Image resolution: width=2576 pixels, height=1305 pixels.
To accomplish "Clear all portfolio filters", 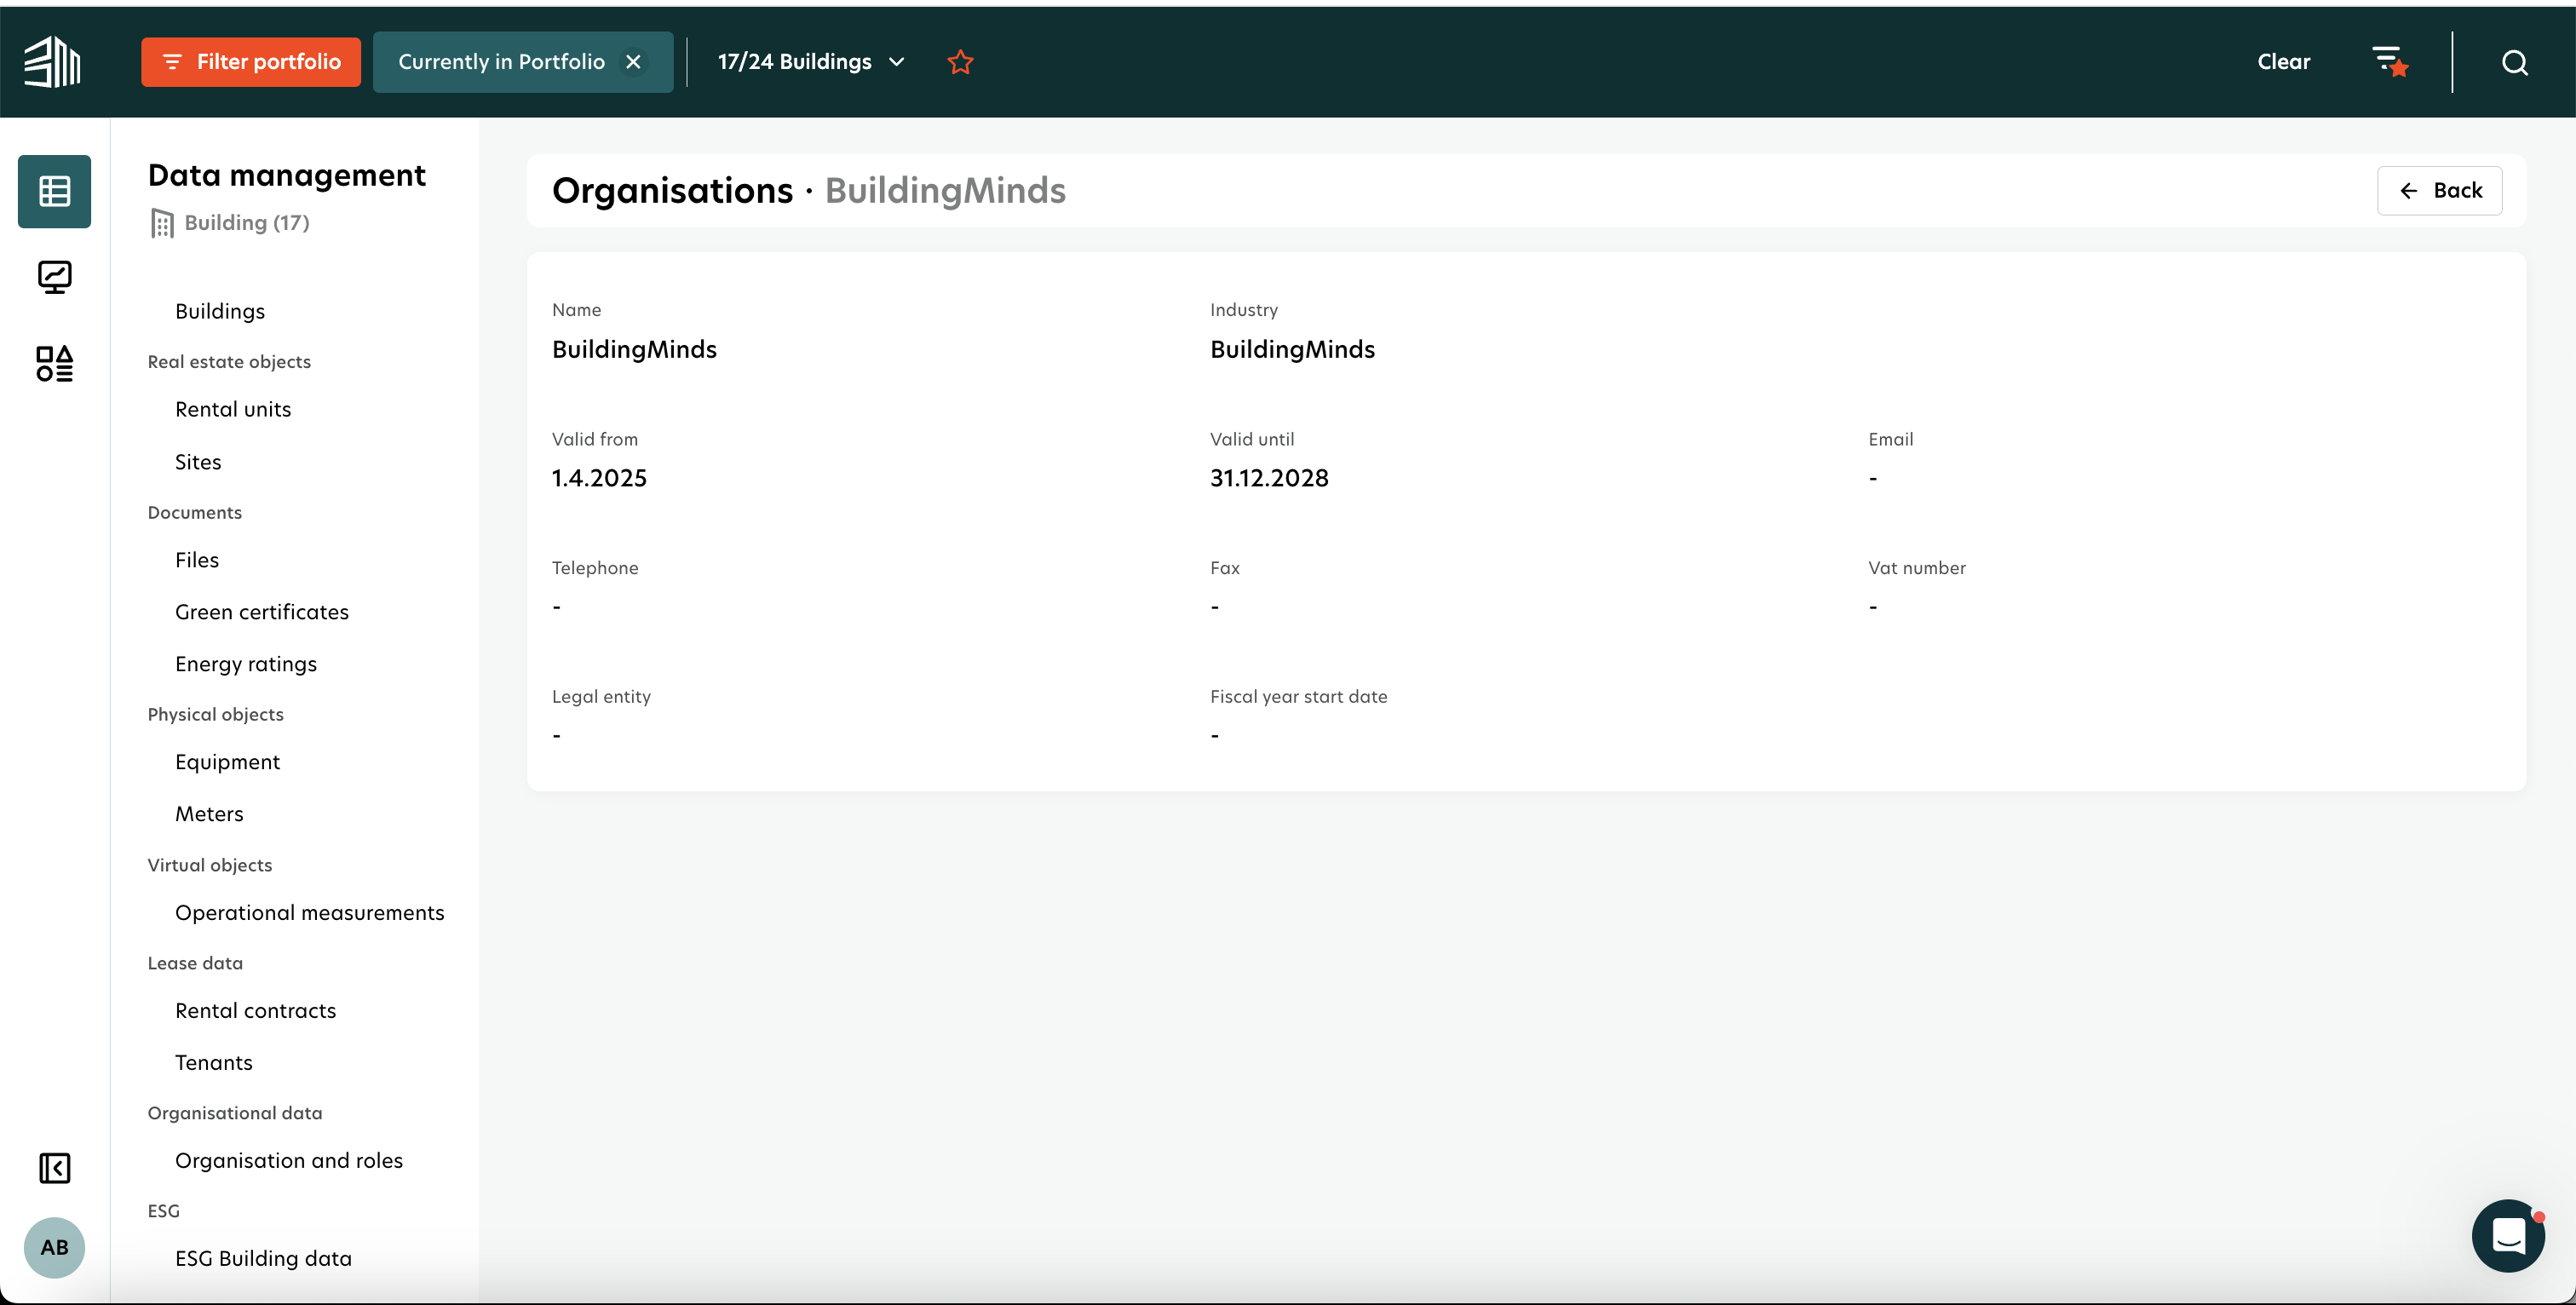I will coord(2283,62).
